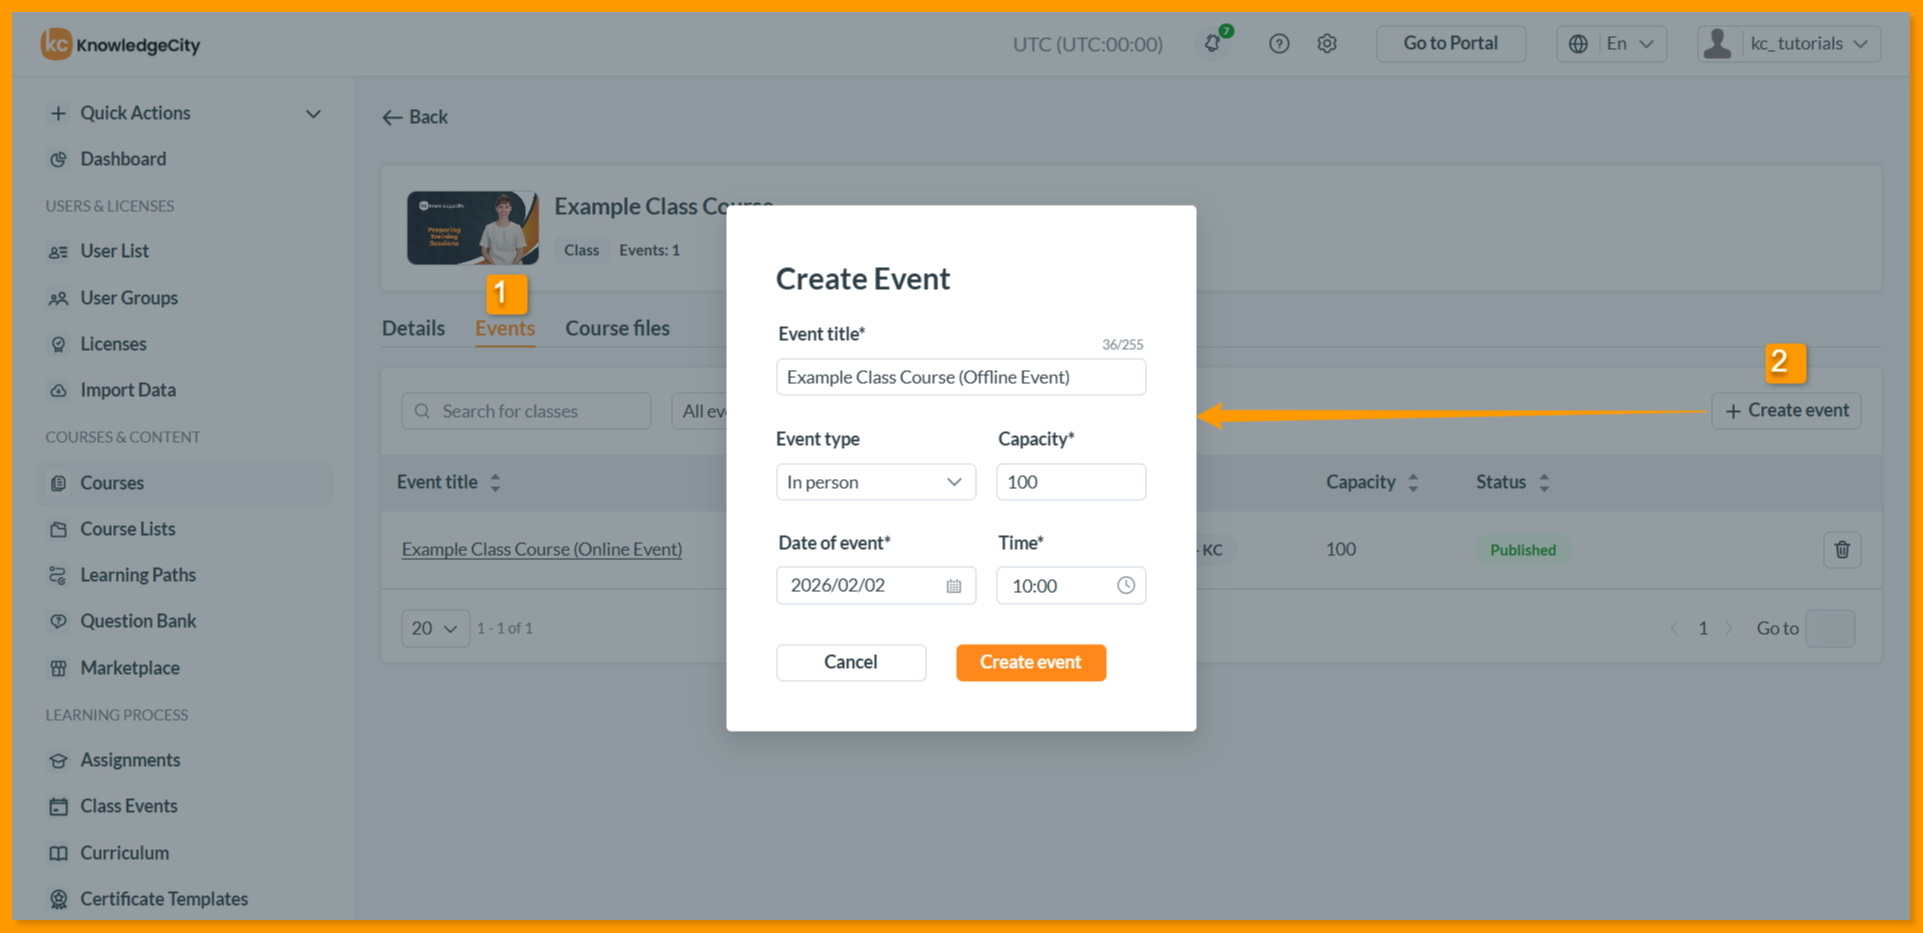This screenshot has height=933, width=1923.
Task: Open the Event type dropdown
Action: click(875, 482)
